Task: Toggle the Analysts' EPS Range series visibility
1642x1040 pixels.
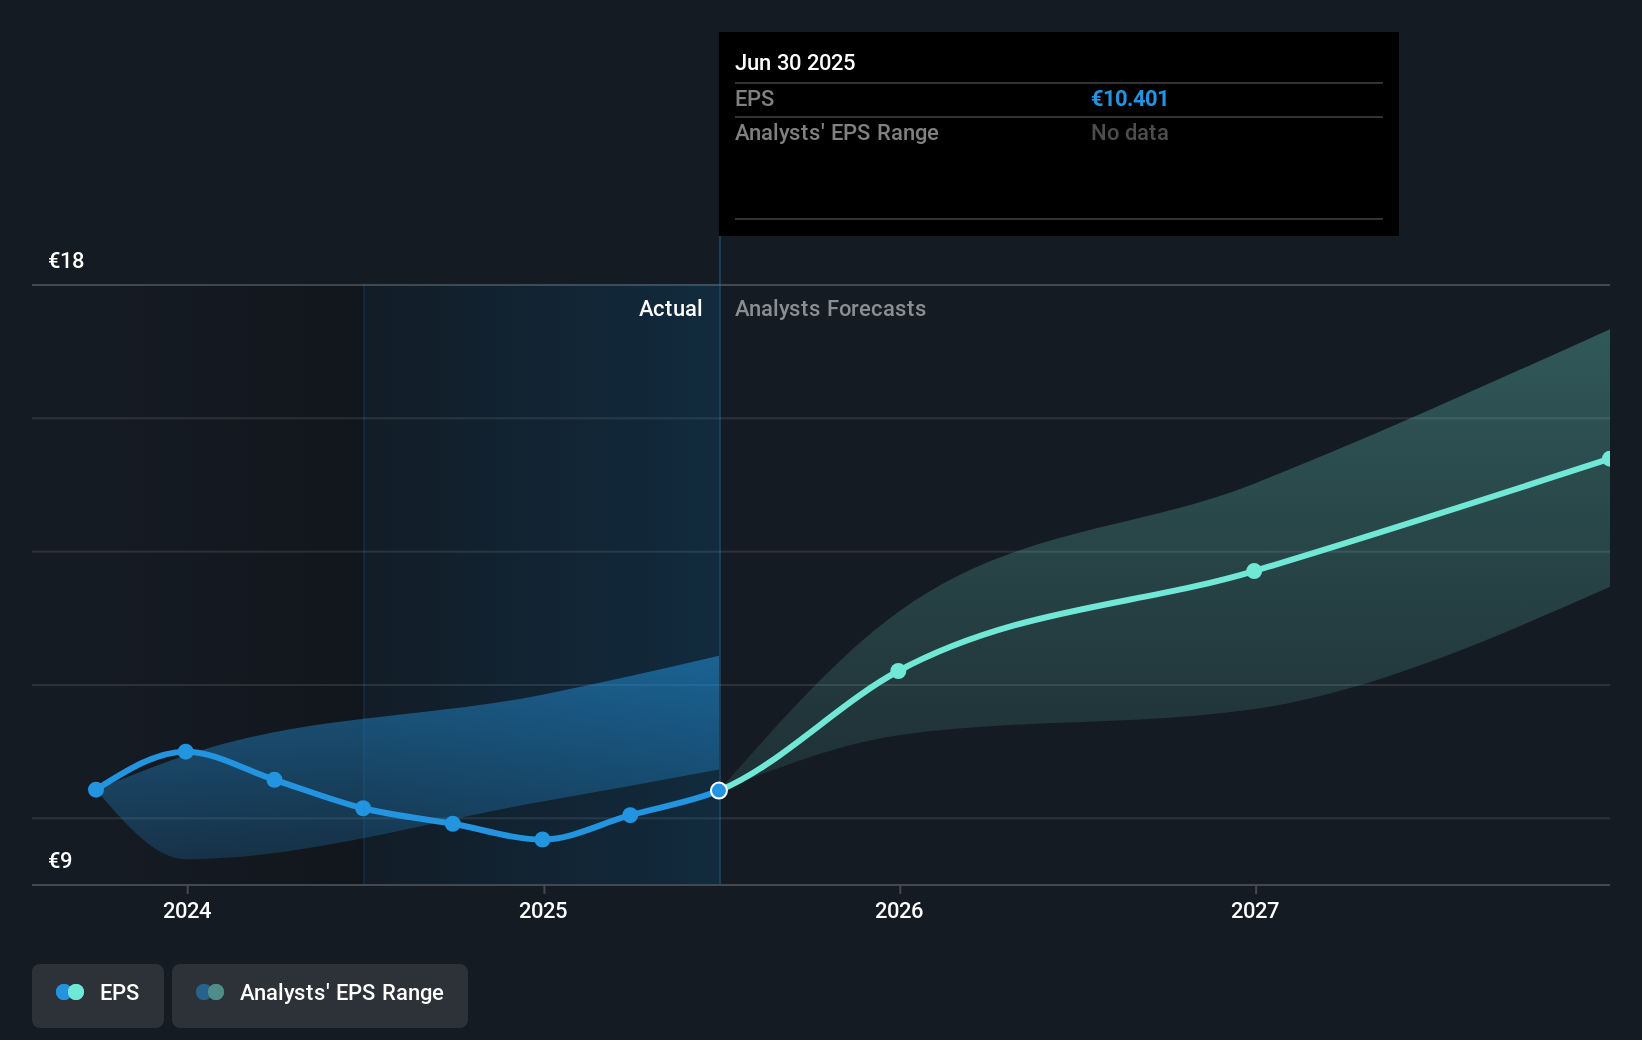Action: coord(320,995)
